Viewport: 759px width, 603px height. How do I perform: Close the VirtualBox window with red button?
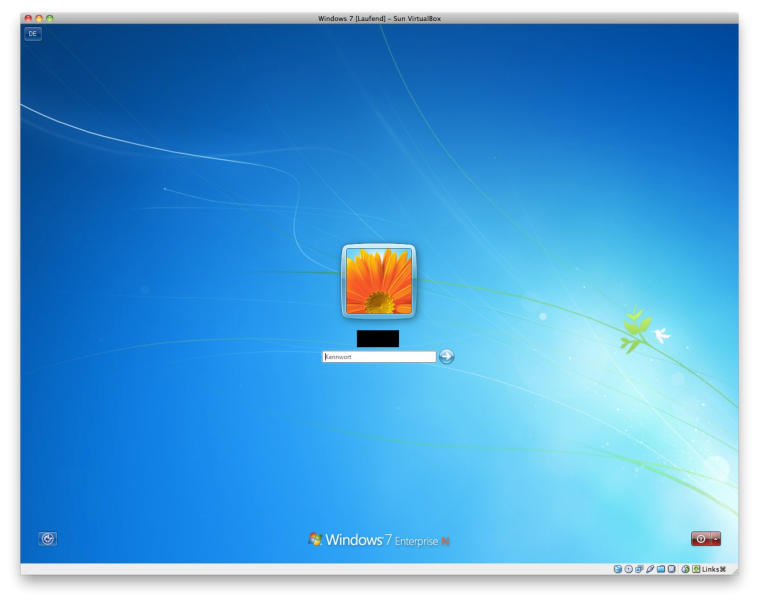[28, 18]
